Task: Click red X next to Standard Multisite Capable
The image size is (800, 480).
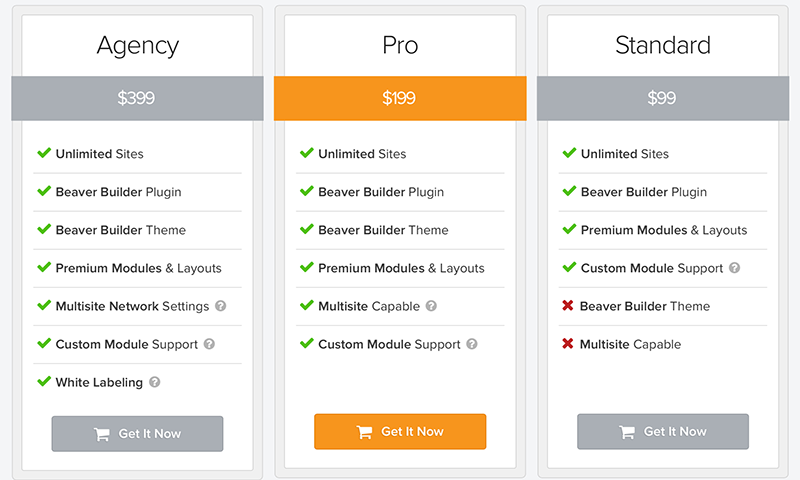Action: click(x=568, y=343)
